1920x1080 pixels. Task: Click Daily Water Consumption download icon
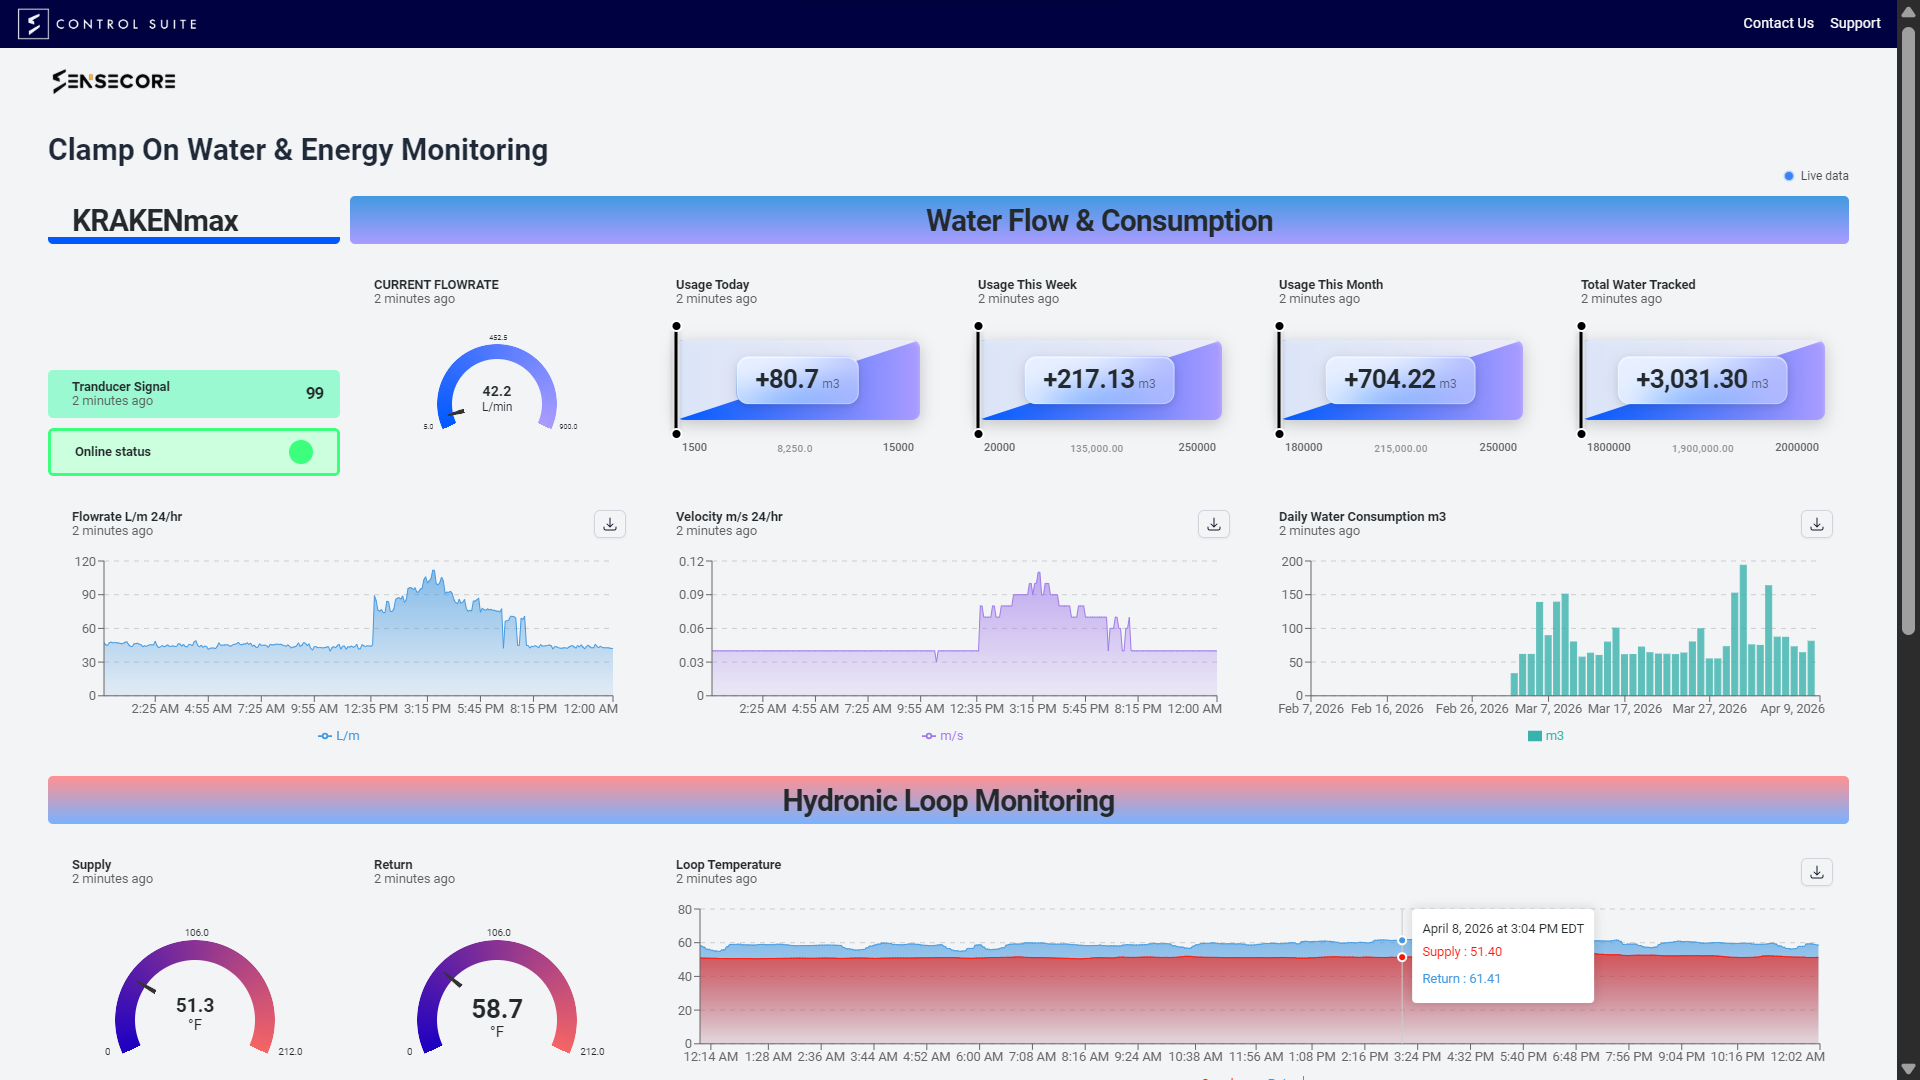coord(1816,524)
